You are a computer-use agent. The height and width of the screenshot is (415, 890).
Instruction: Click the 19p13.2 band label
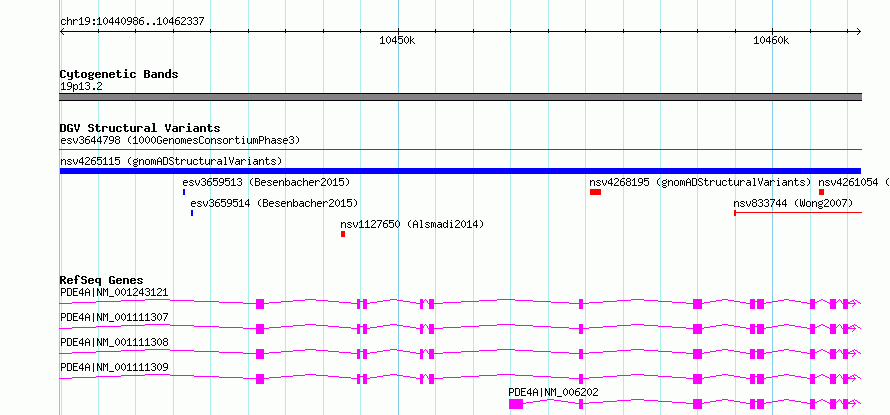81,87
